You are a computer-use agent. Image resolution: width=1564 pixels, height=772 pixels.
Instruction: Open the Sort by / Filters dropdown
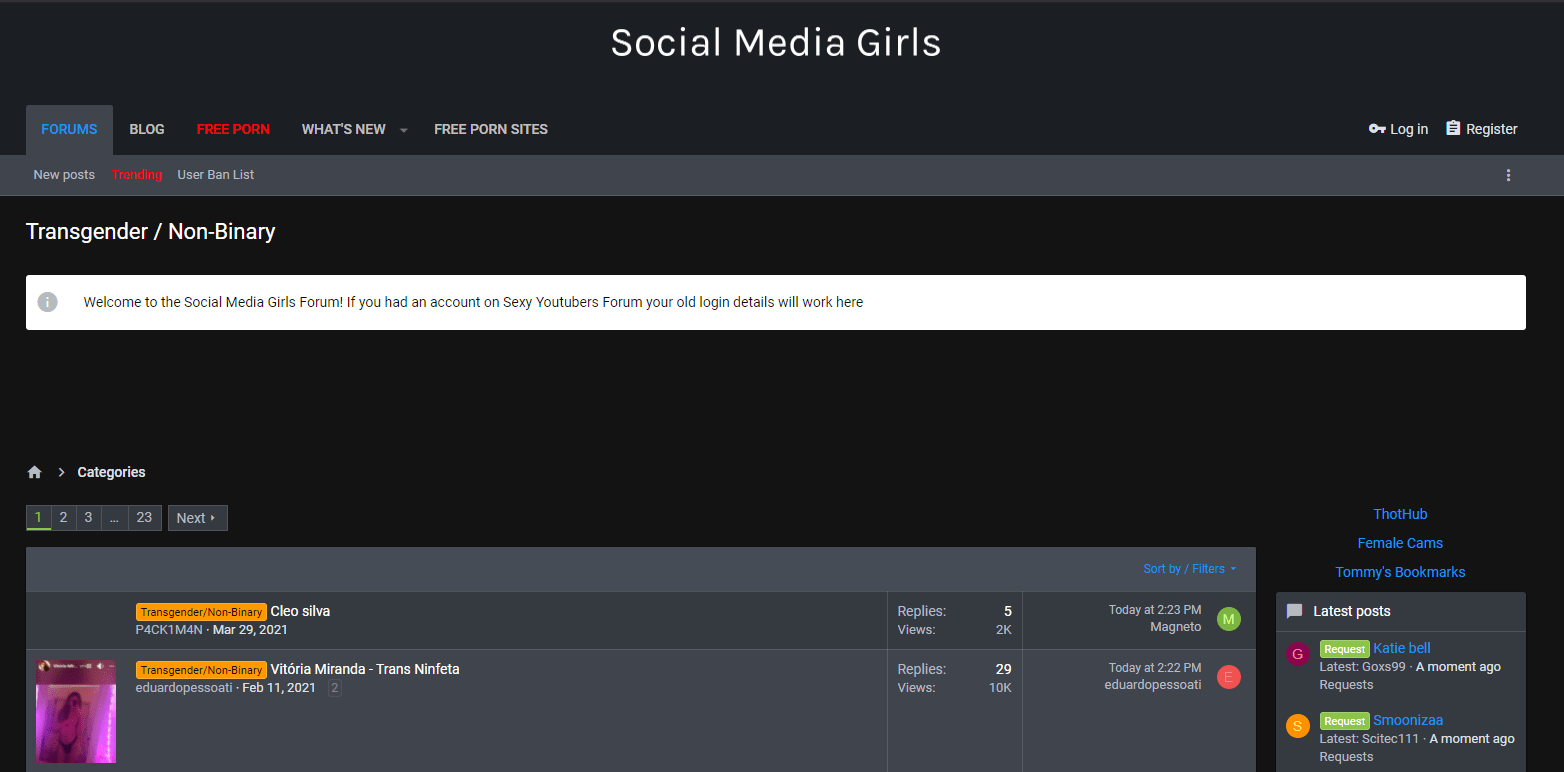tap(1189, 569)
